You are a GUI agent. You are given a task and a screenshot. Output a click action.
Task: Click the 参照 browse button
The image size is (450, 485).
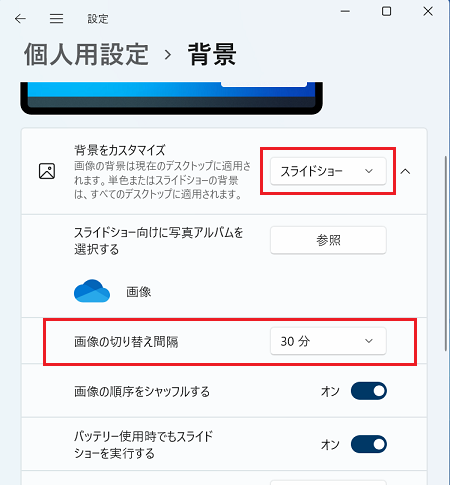pos(328,240)
